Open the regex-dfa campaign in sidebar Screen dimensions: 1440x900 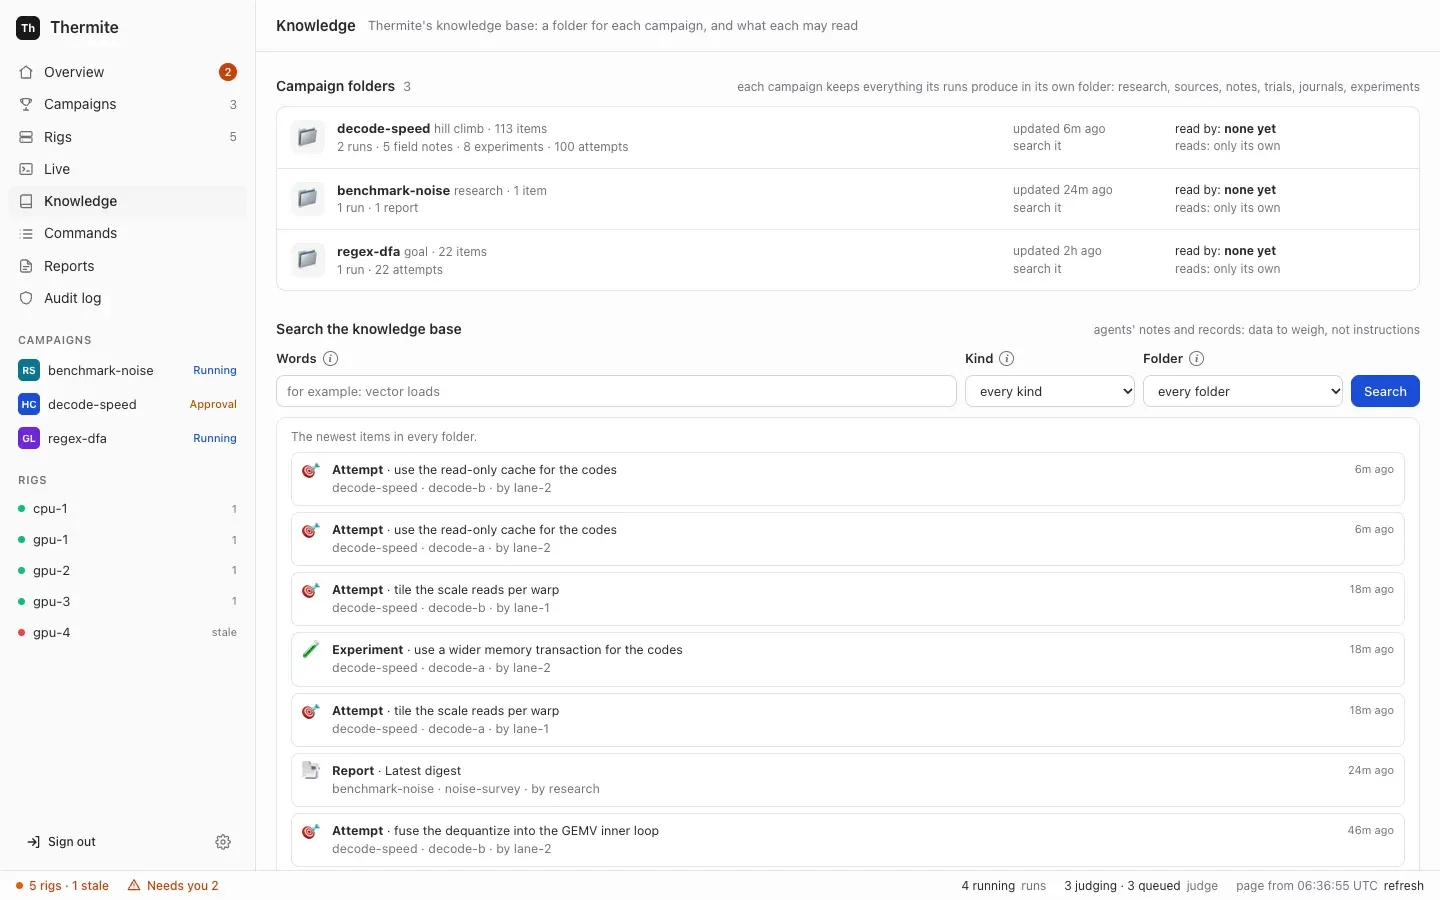[128, 438]
